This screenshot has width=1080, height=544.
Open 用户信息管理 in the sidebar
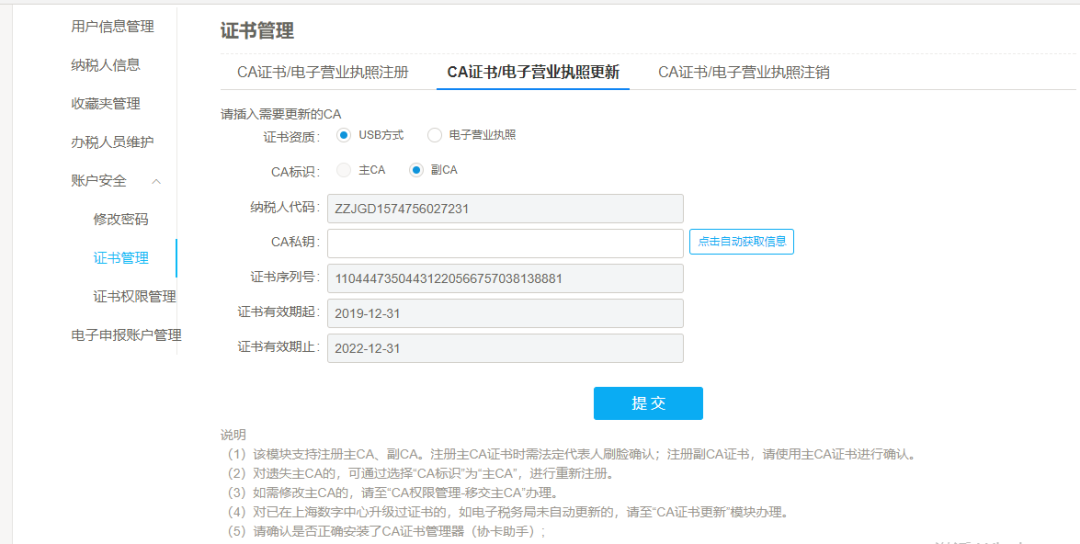point(112,27)
